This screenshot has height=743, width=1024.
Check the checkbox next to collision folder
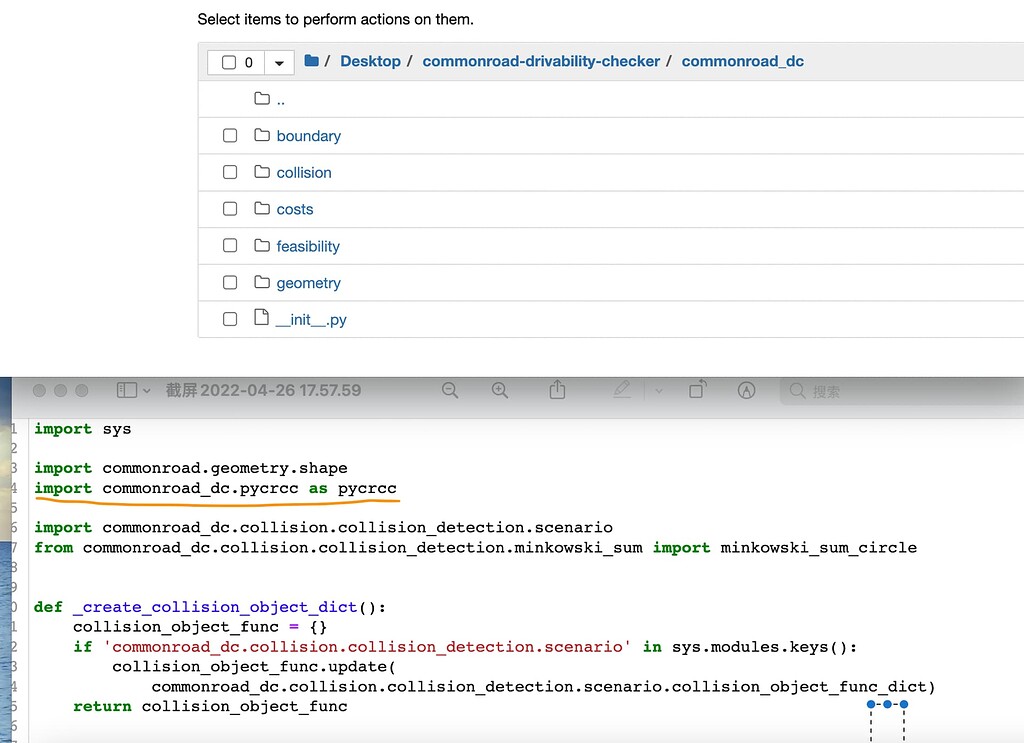pos(229,172)
